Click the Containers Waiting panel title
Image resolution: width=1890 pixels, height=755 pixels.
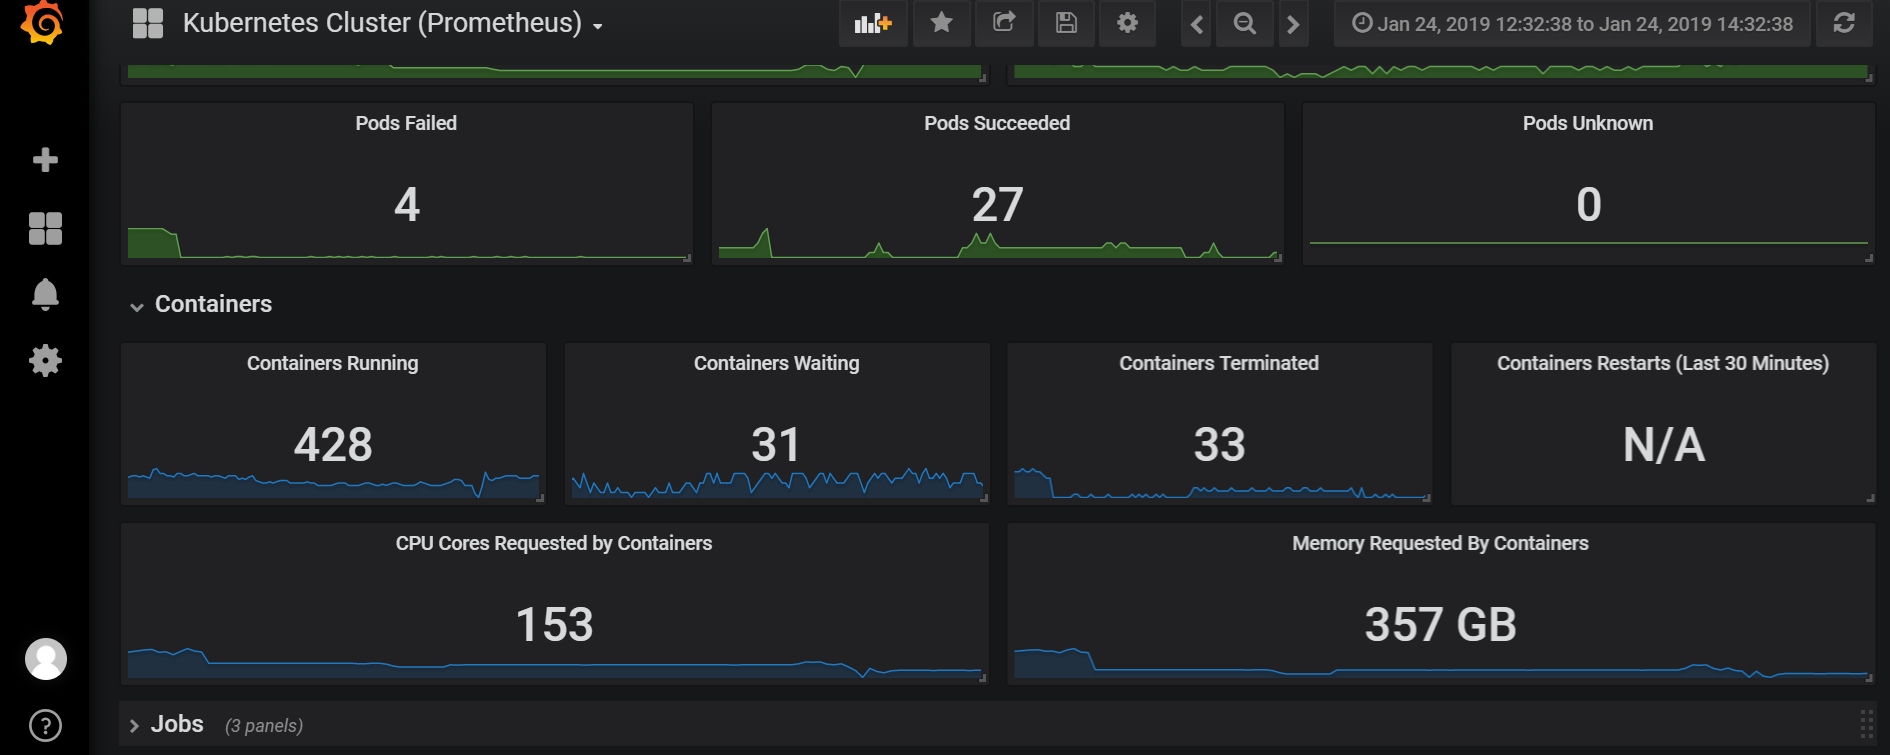777,363
